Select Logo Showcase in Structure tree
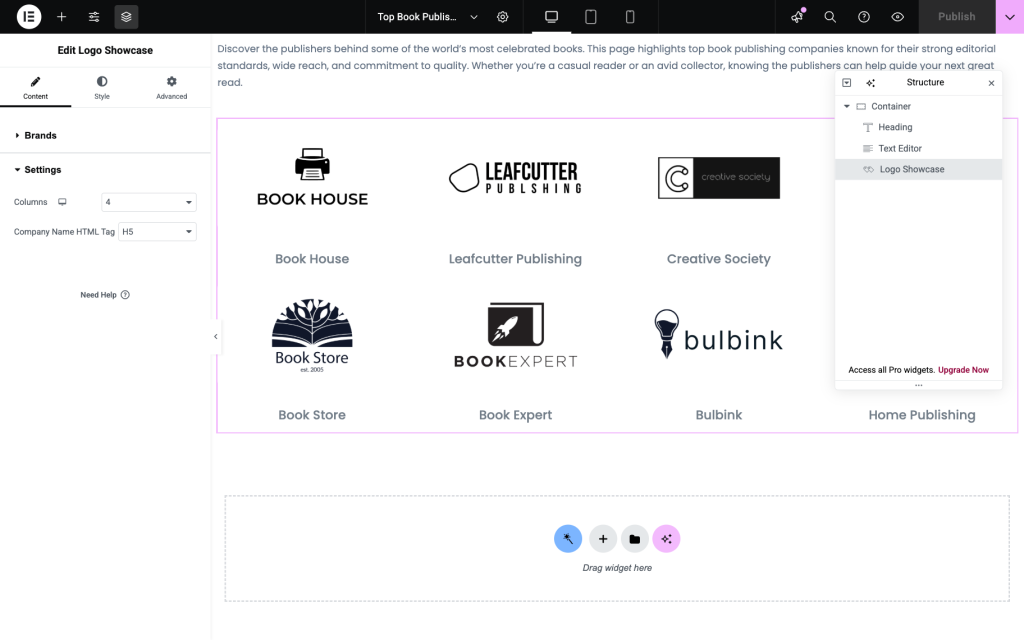1024x640 pixels. (x=918, y=169)
